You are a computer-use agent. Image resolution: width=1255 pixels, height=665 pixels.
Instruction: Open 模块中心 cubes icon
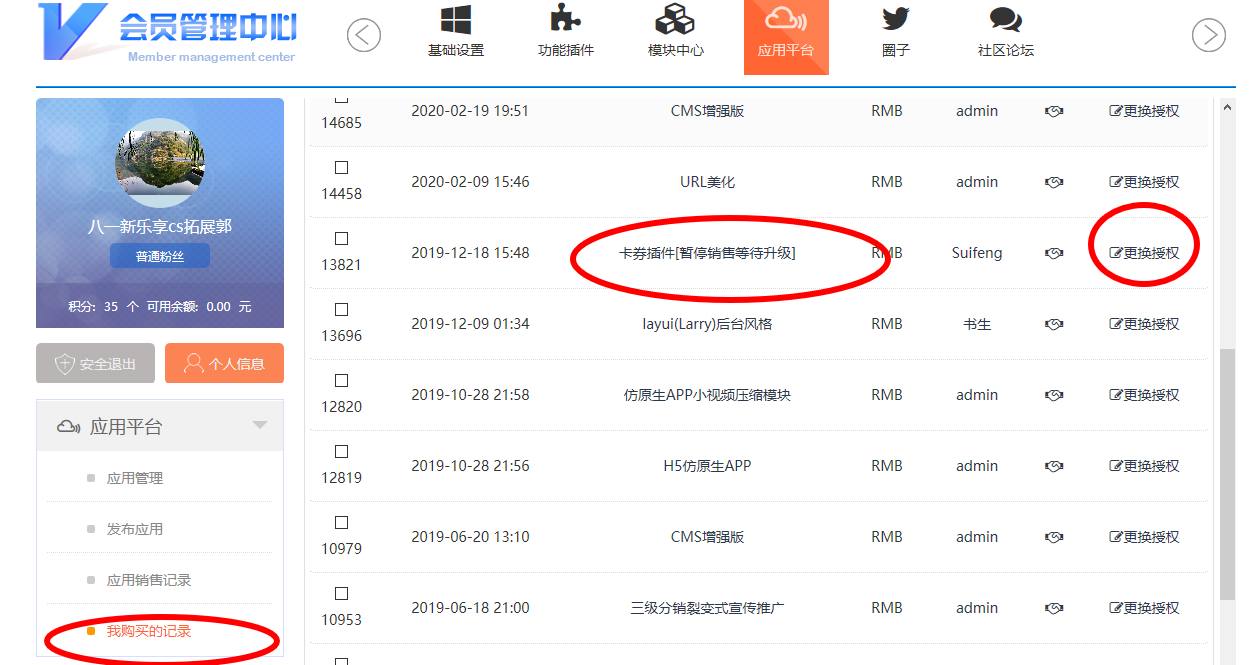click(x=675, y=20)
